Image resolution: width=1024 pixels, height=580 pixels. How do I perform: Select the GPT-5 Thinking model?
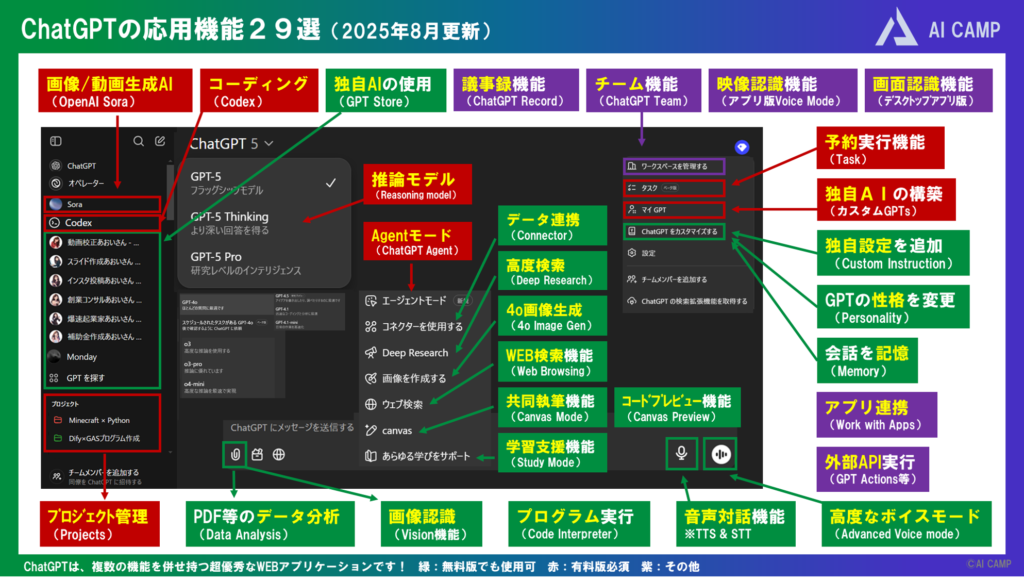pyautogui.click(x=232, y=217)
